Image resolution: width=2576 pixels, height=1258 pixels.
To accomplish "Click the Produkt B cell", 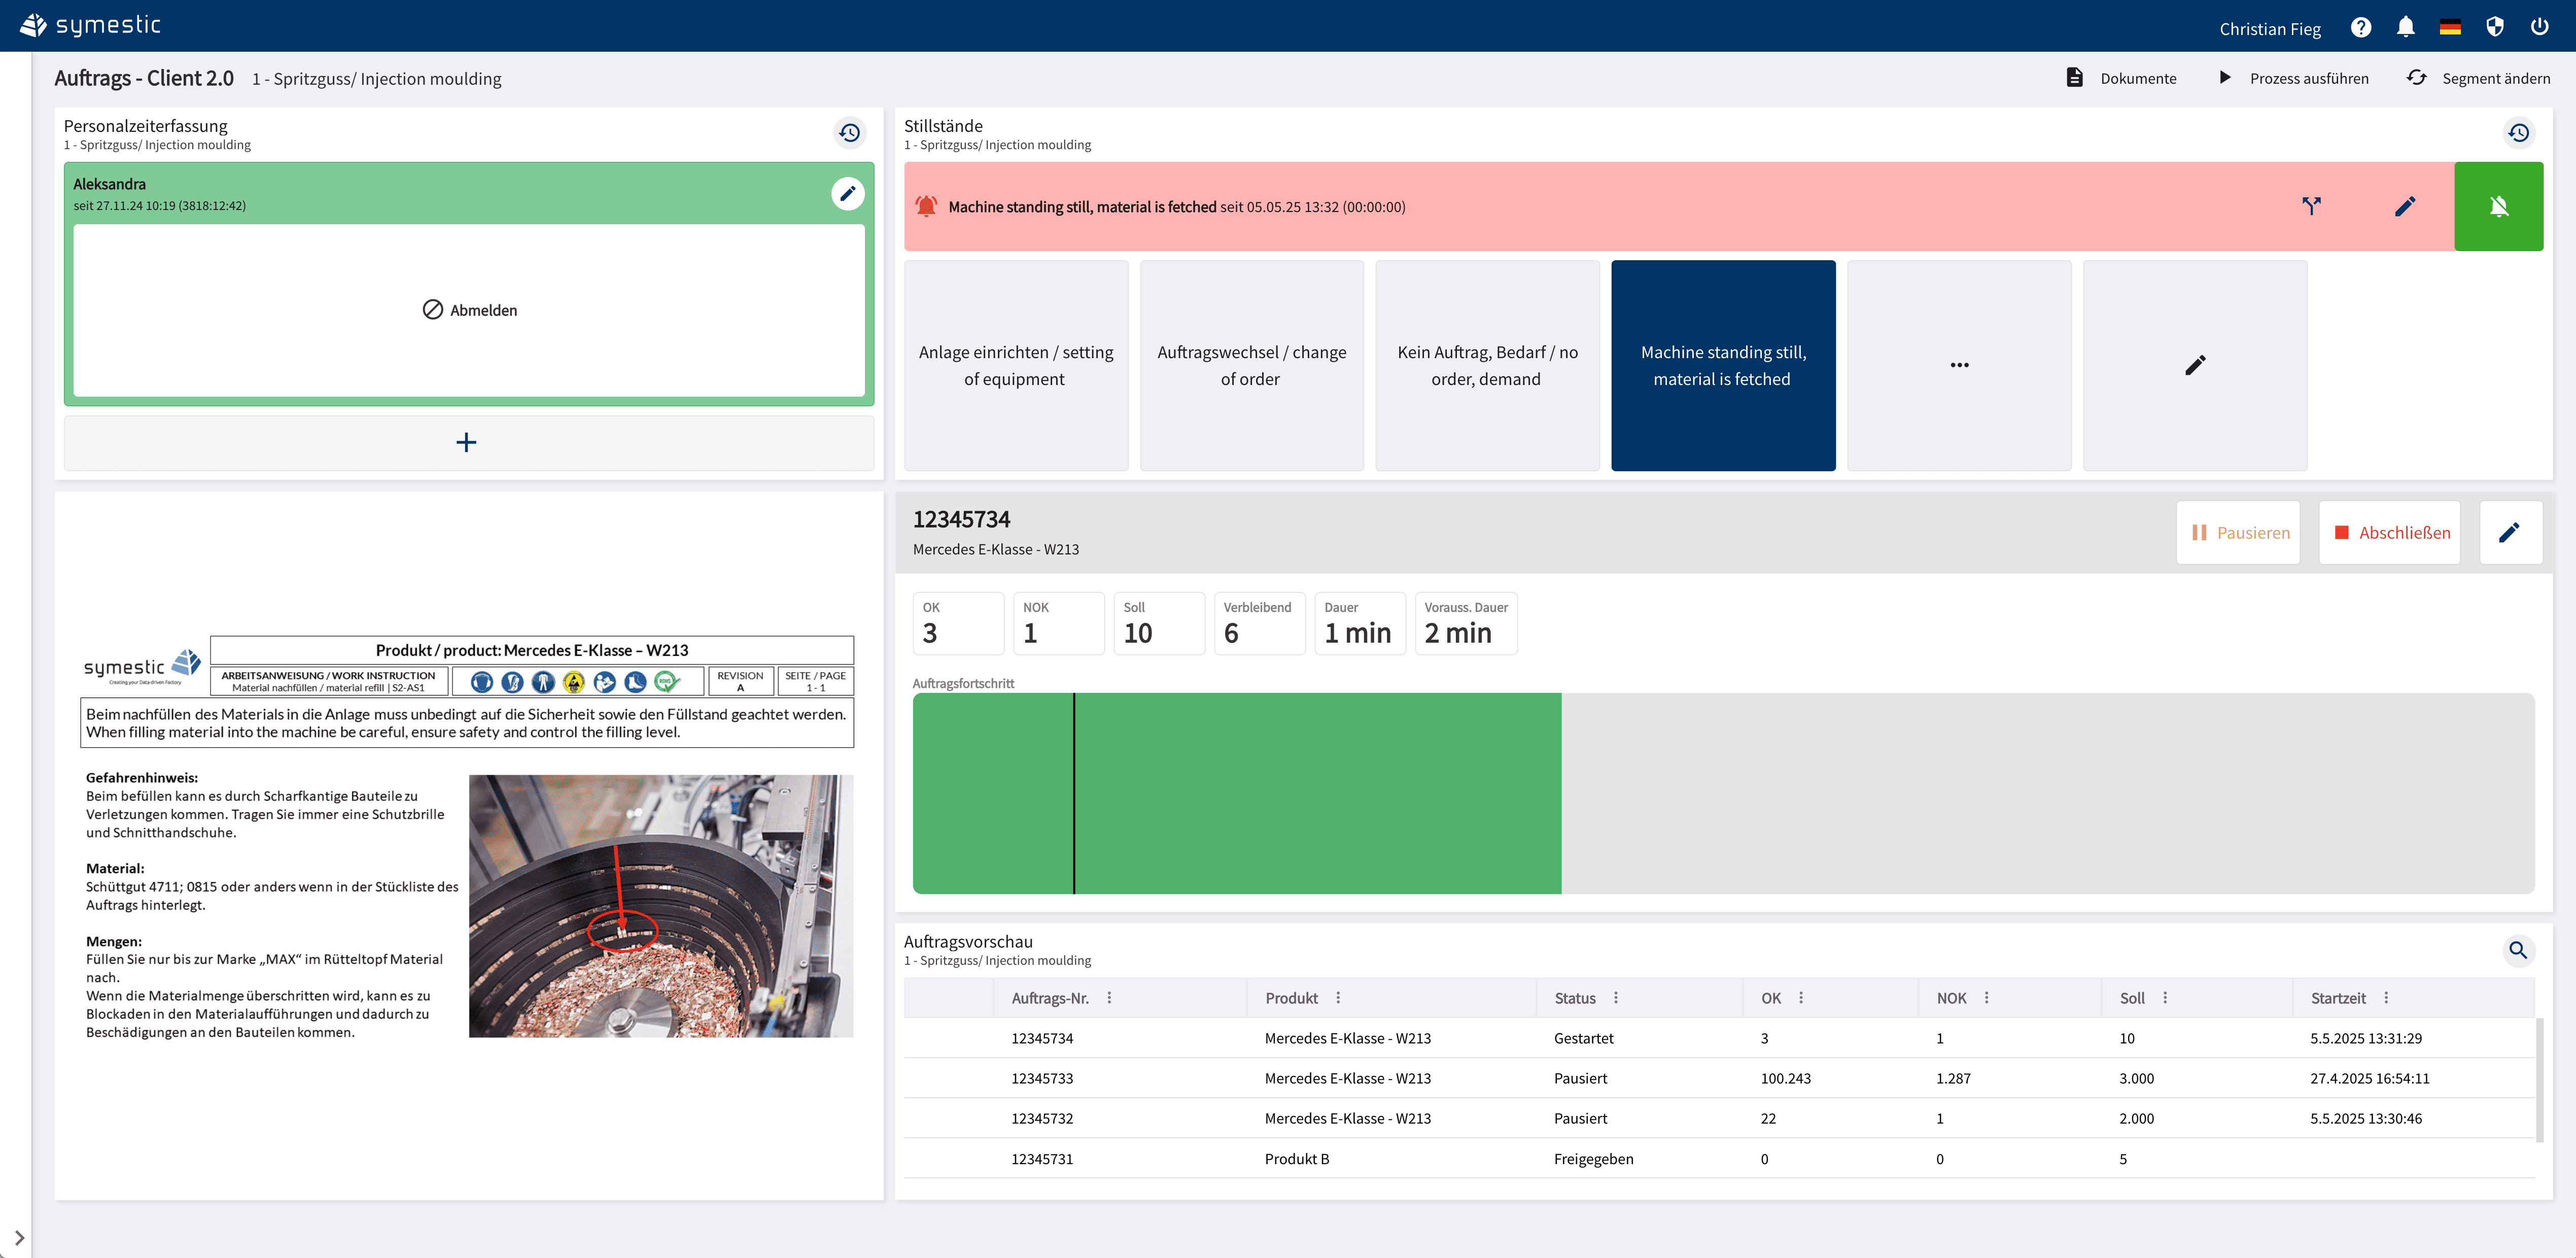I will 1297,1158.
